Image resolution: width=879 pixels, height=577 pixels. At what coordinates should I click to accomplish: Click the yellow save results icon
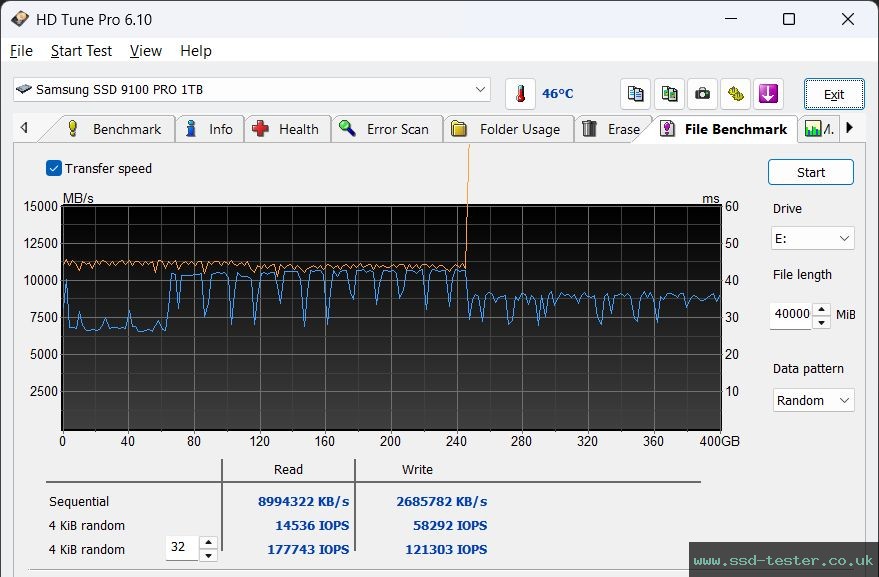pyautogui.click(x=735, y=93)
